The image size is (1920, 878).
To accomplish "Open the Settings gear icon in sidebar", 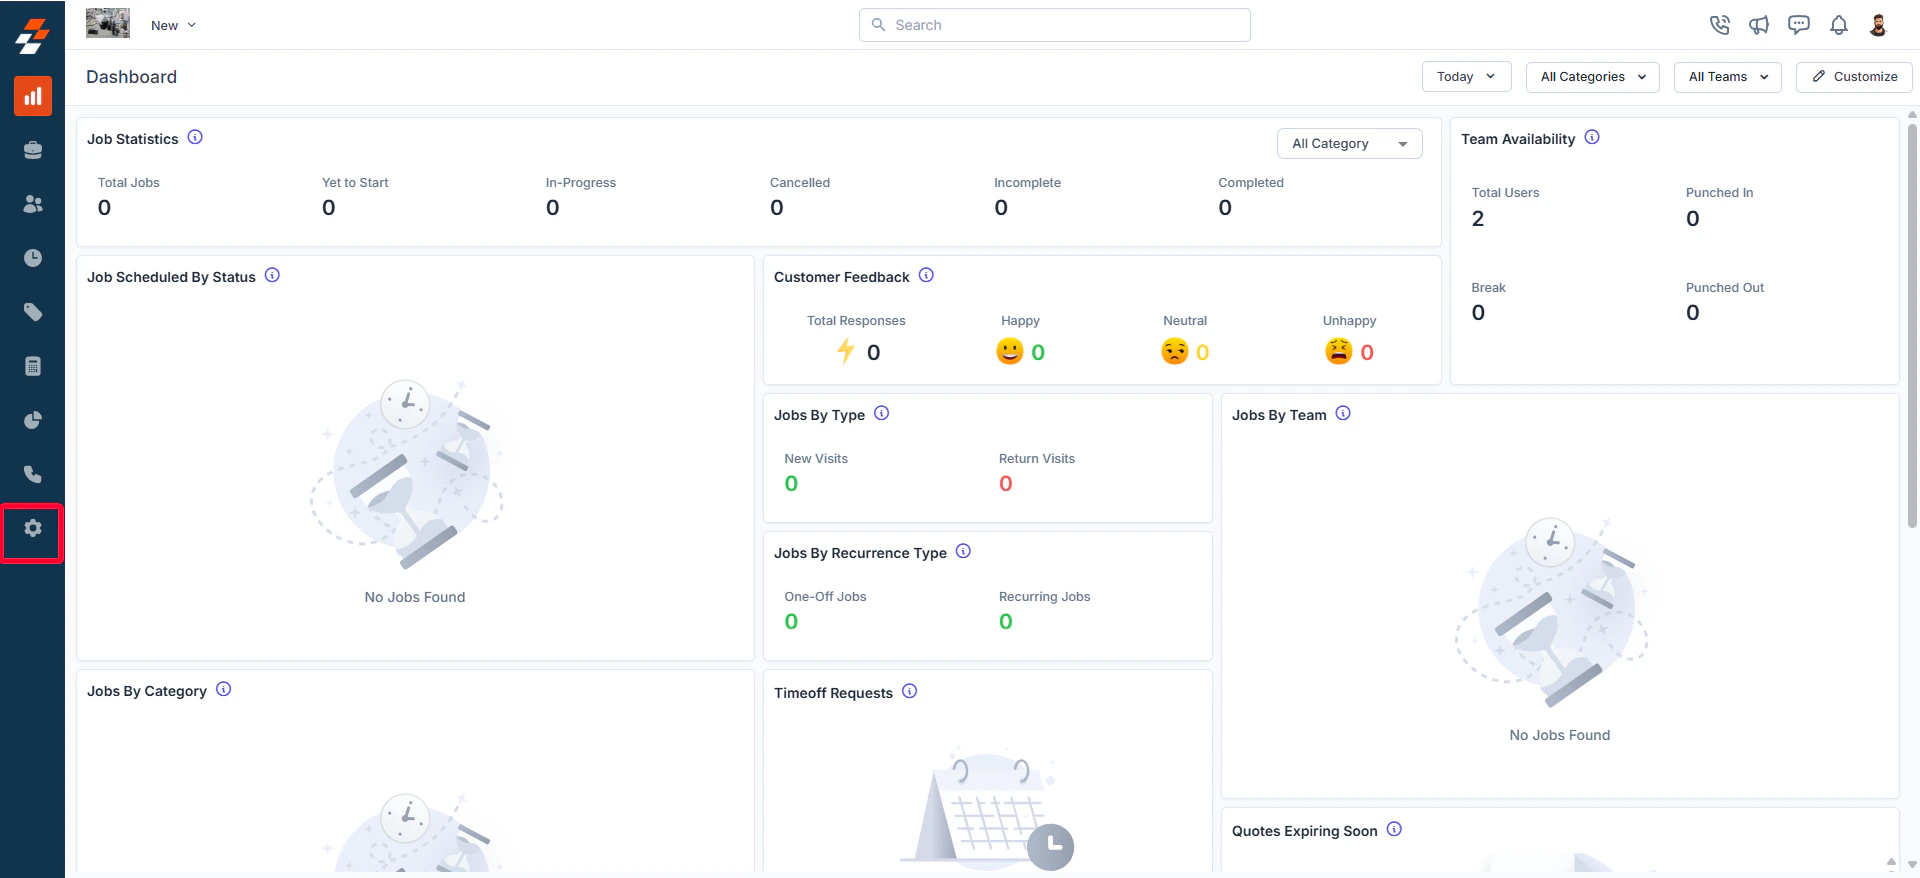I will [x=33, y=528].
